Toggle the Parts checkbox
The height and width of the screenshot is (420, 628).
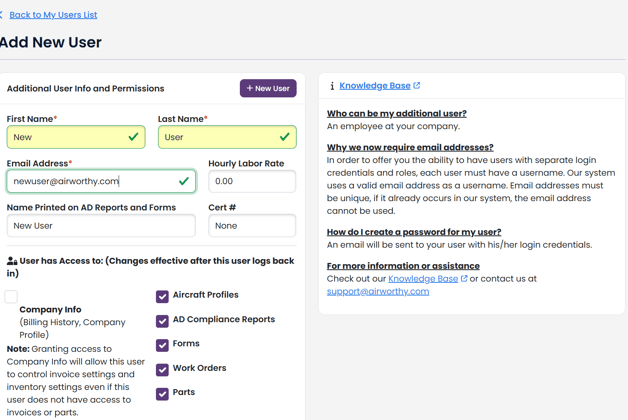pos(162,394)
